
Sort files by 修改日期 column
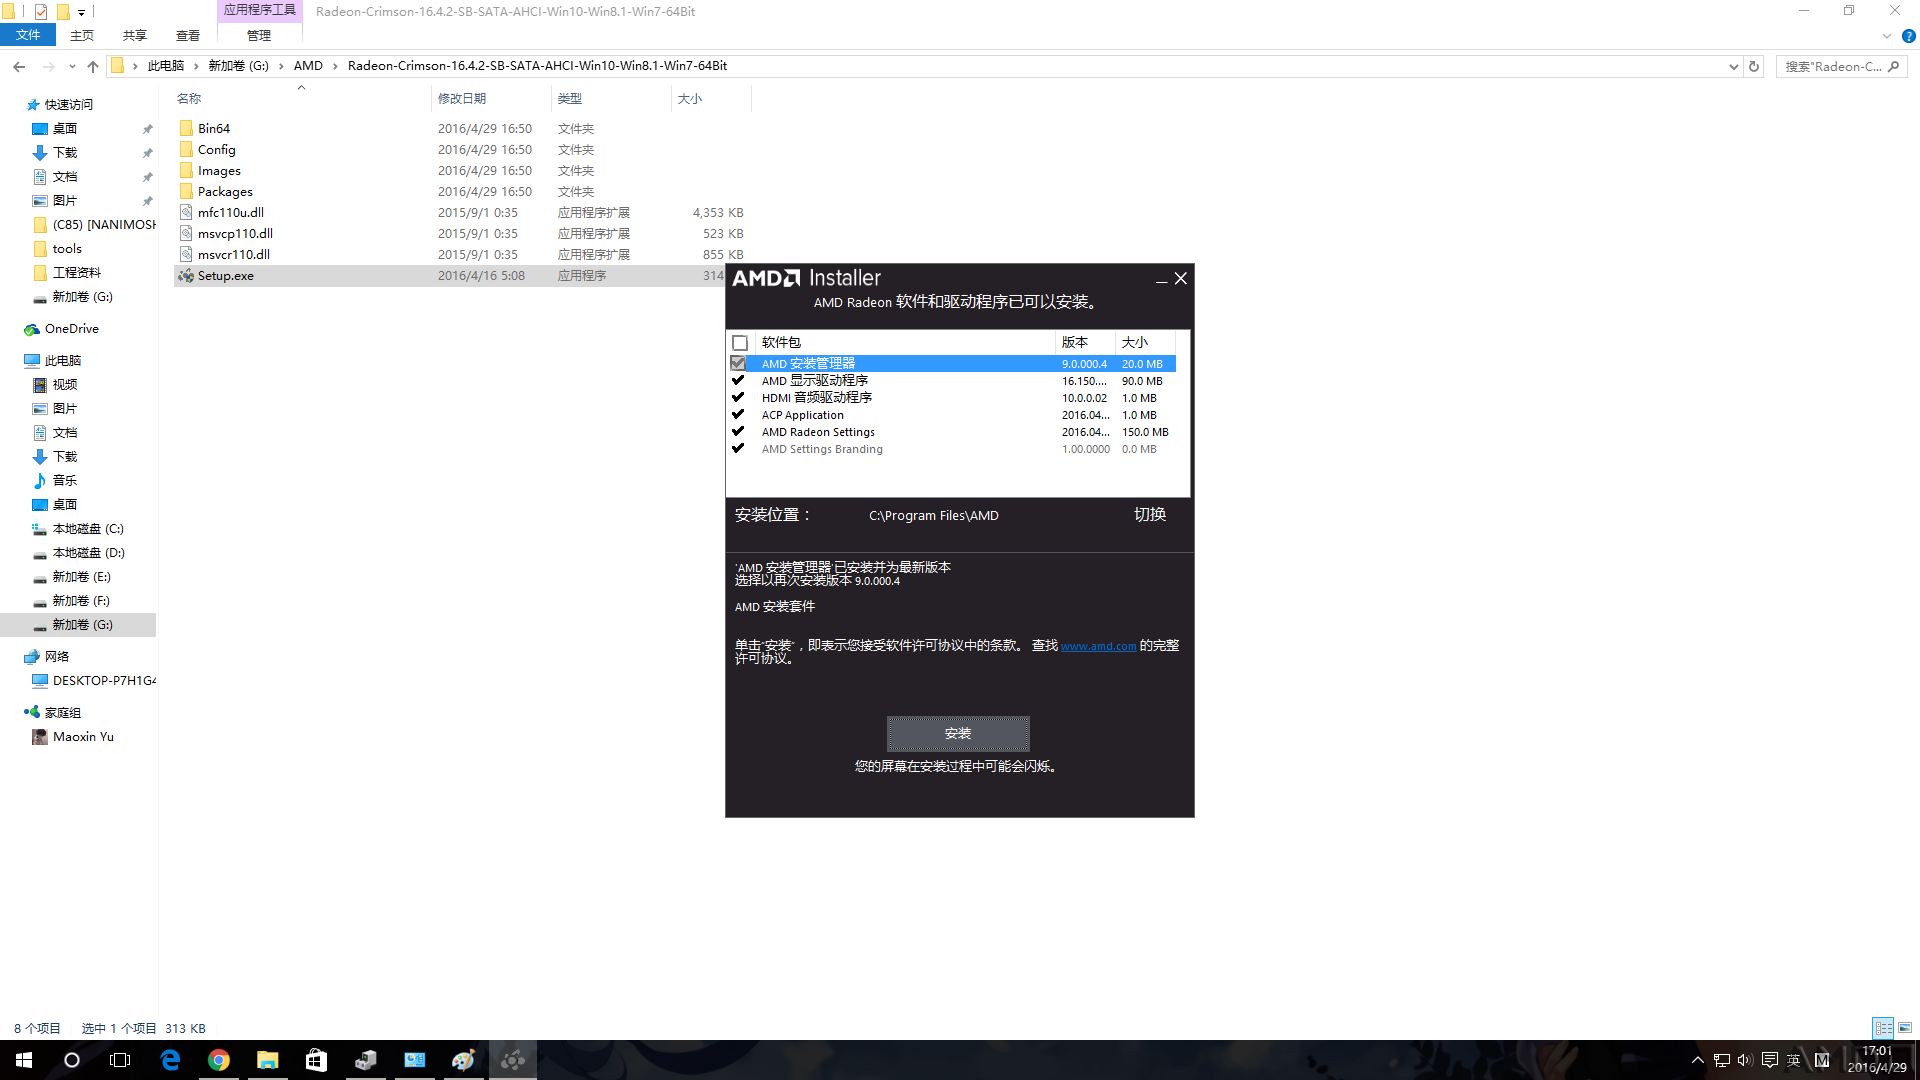[462, 98]
